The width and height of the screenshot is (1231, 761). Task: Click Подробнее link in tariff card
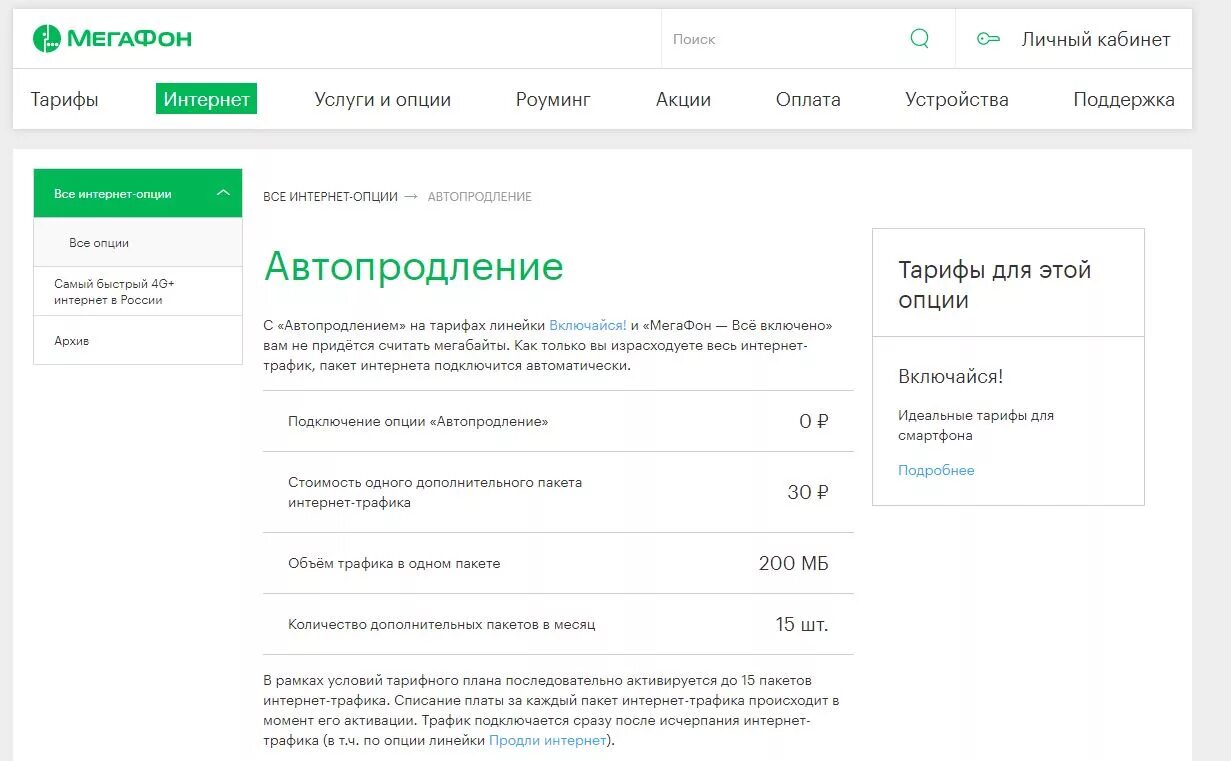[936, 470]
